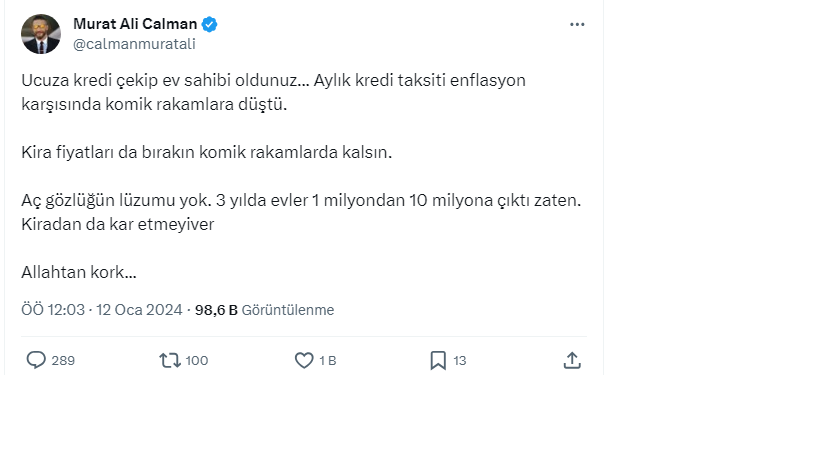Click the blue verified badge
837x463 pixels.
point(211,24)
